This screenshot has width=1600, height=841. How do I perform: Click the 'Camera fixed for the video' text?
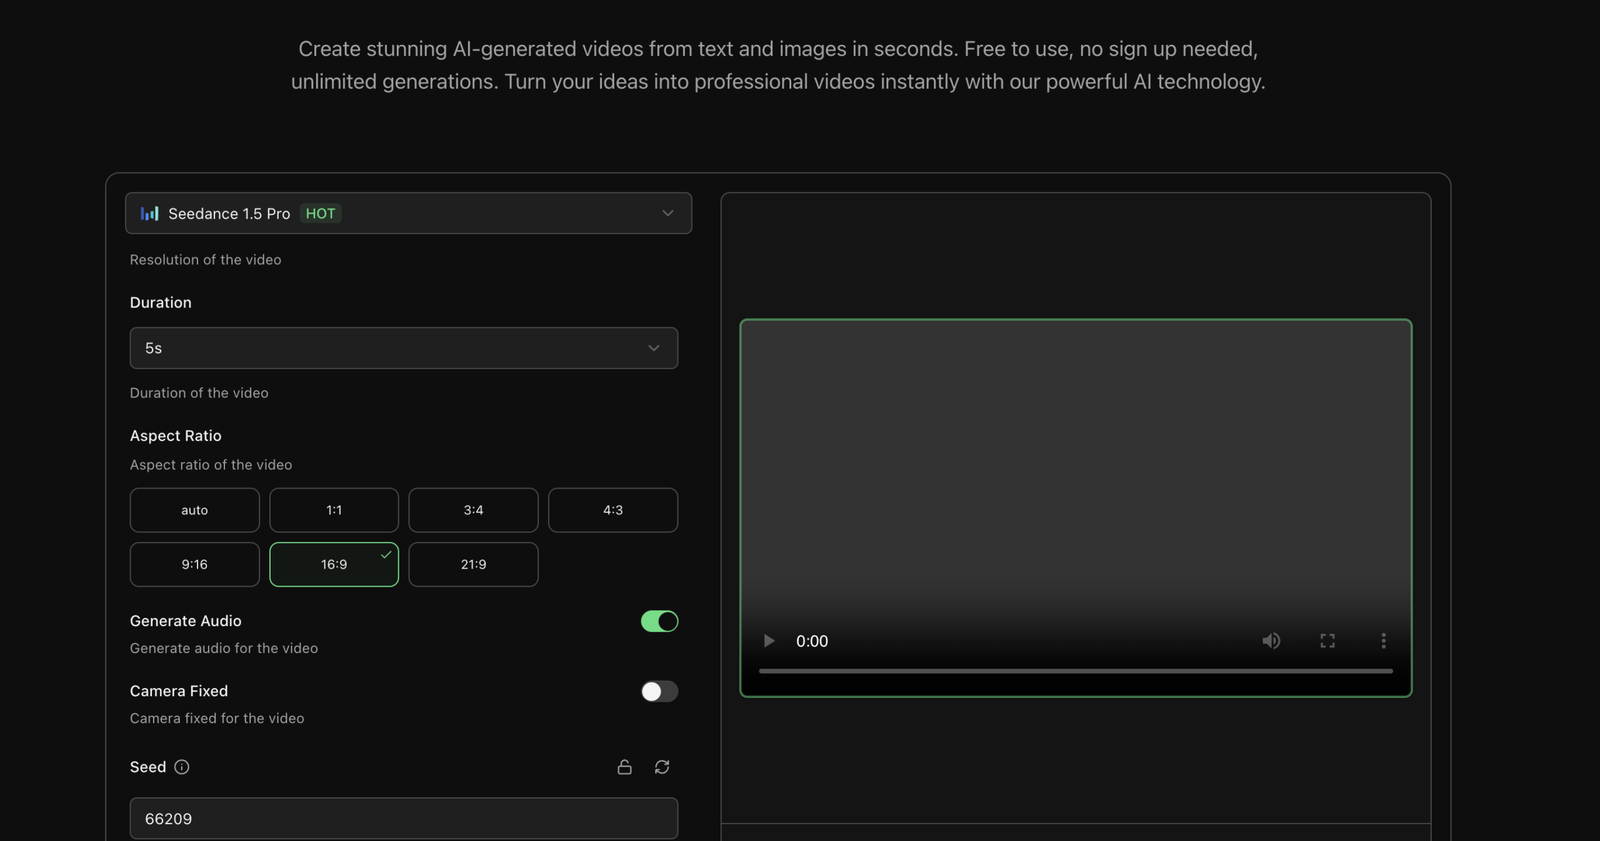tap(217, 718)
